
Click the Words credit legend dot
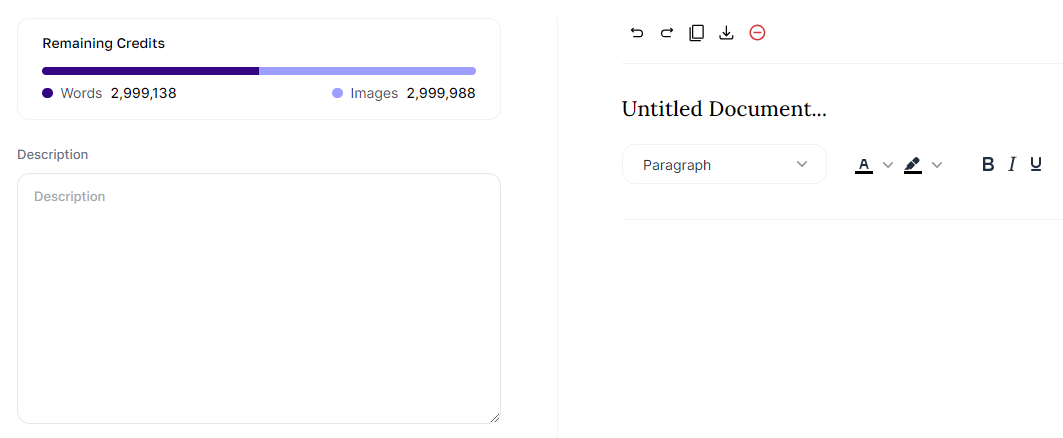click(x=47, y=94)
